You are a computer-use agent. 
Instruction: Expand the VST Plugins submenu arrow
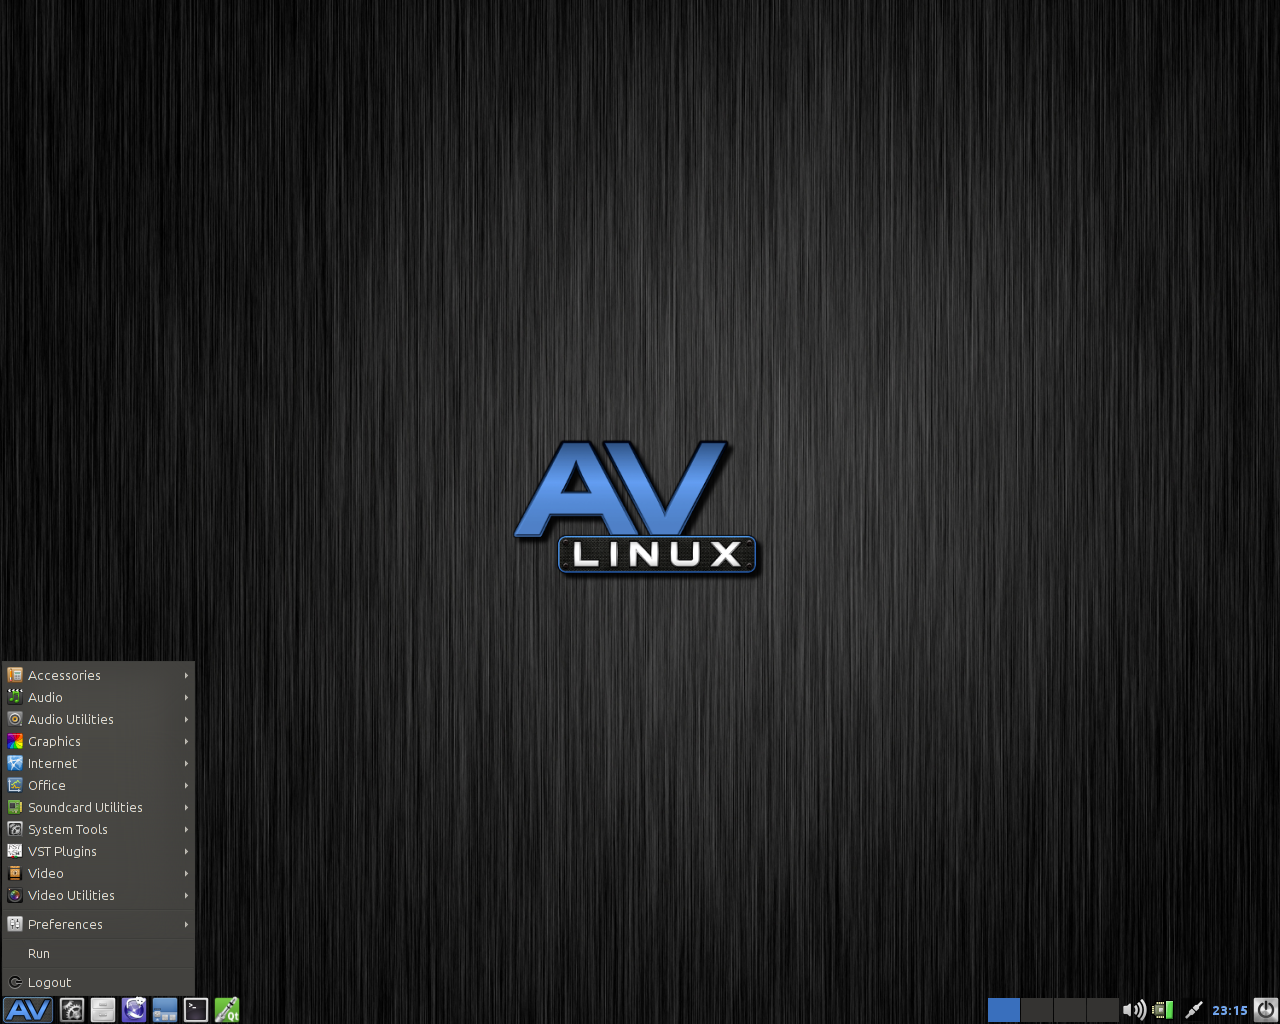[186, 851]
